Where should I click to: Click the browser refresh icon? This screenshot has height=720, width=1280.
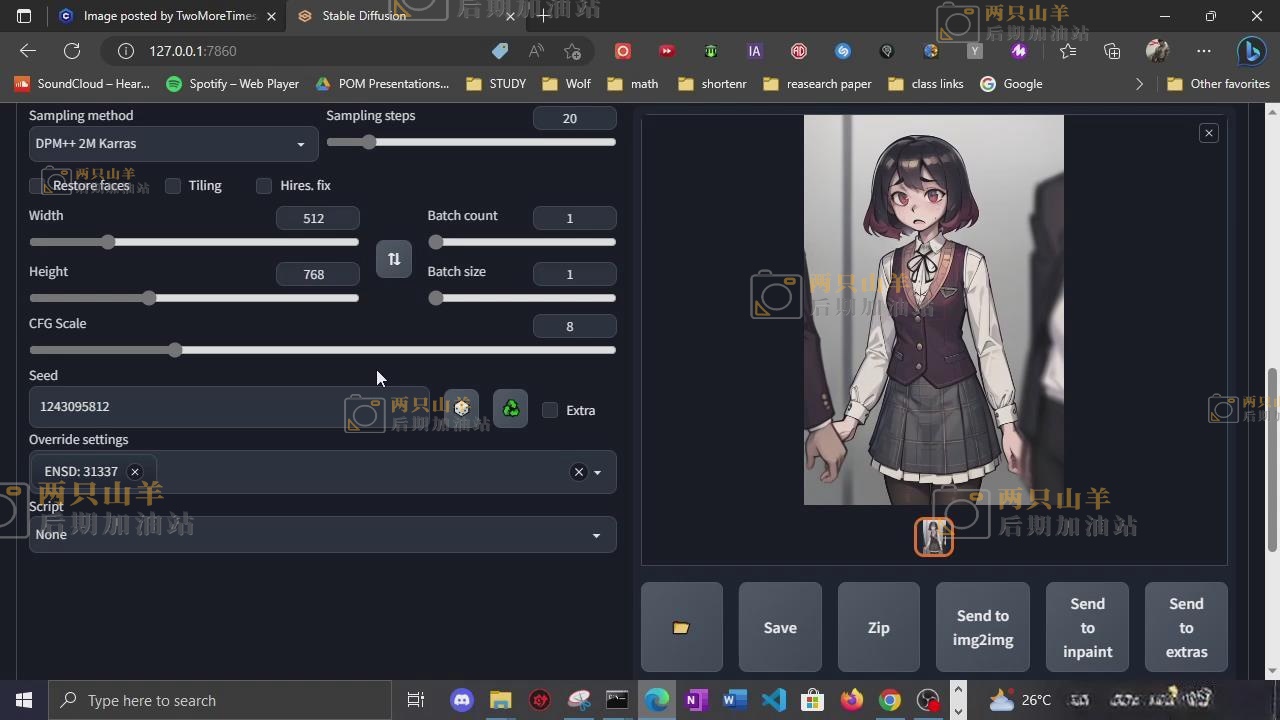[x=72, y=51]
